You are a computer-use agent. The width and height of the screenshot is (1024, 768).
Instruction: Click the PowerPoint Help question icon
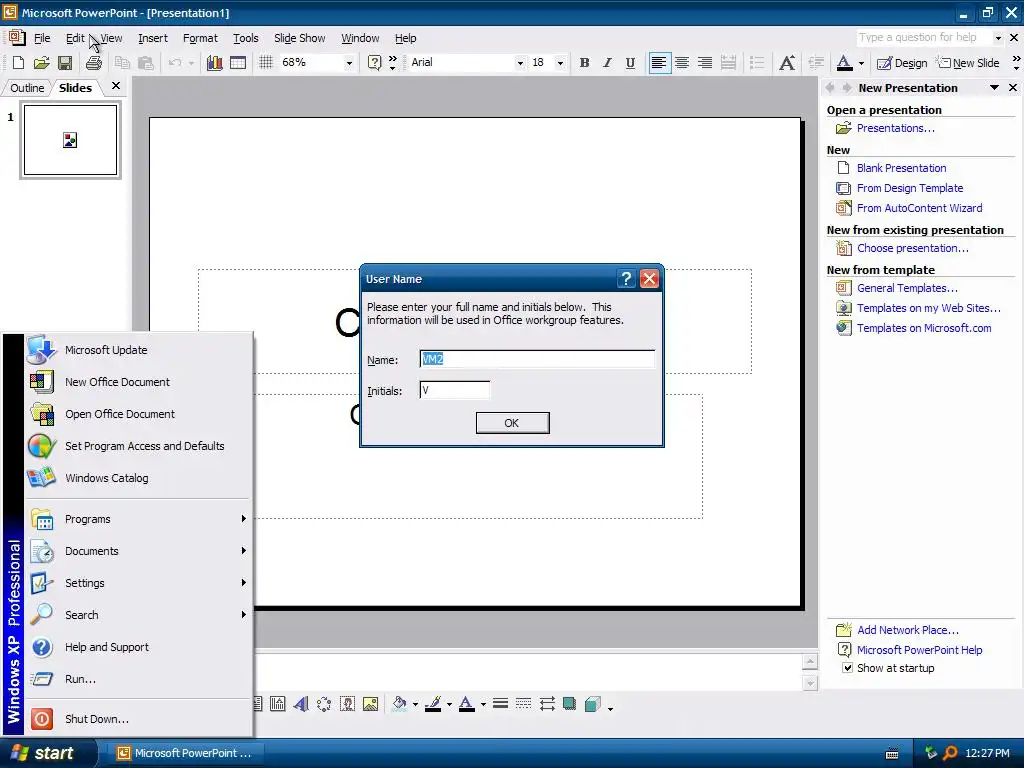coord(374,63)
